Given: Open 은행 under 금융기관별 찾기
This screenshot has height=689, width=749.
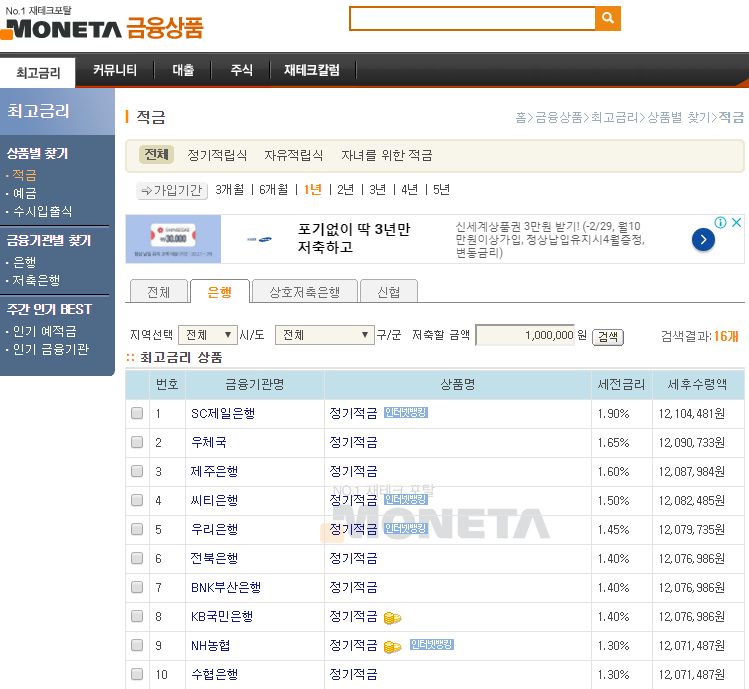Looking at the screenshot, I should tap(24, 262).
